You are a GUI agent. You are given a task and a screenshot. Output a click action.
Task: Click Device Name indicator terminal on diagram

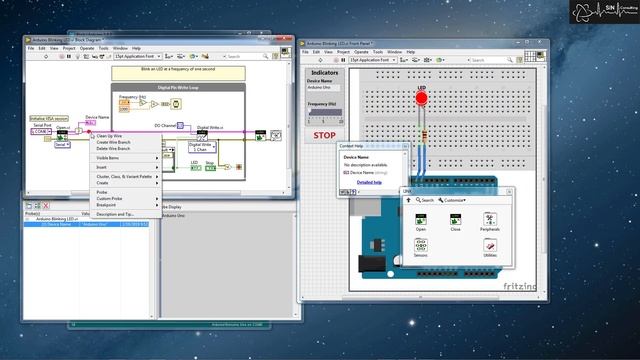[90, 122]
